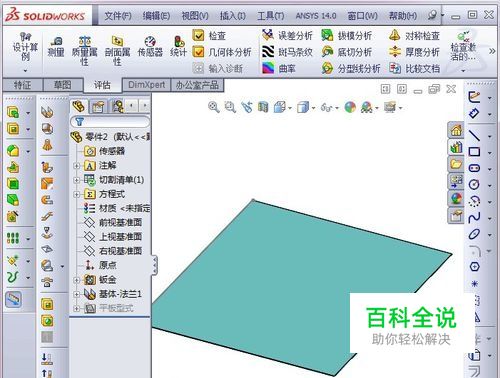Select the line sketch tool
This screenshot has height=378, width=500.
[474, 136]
